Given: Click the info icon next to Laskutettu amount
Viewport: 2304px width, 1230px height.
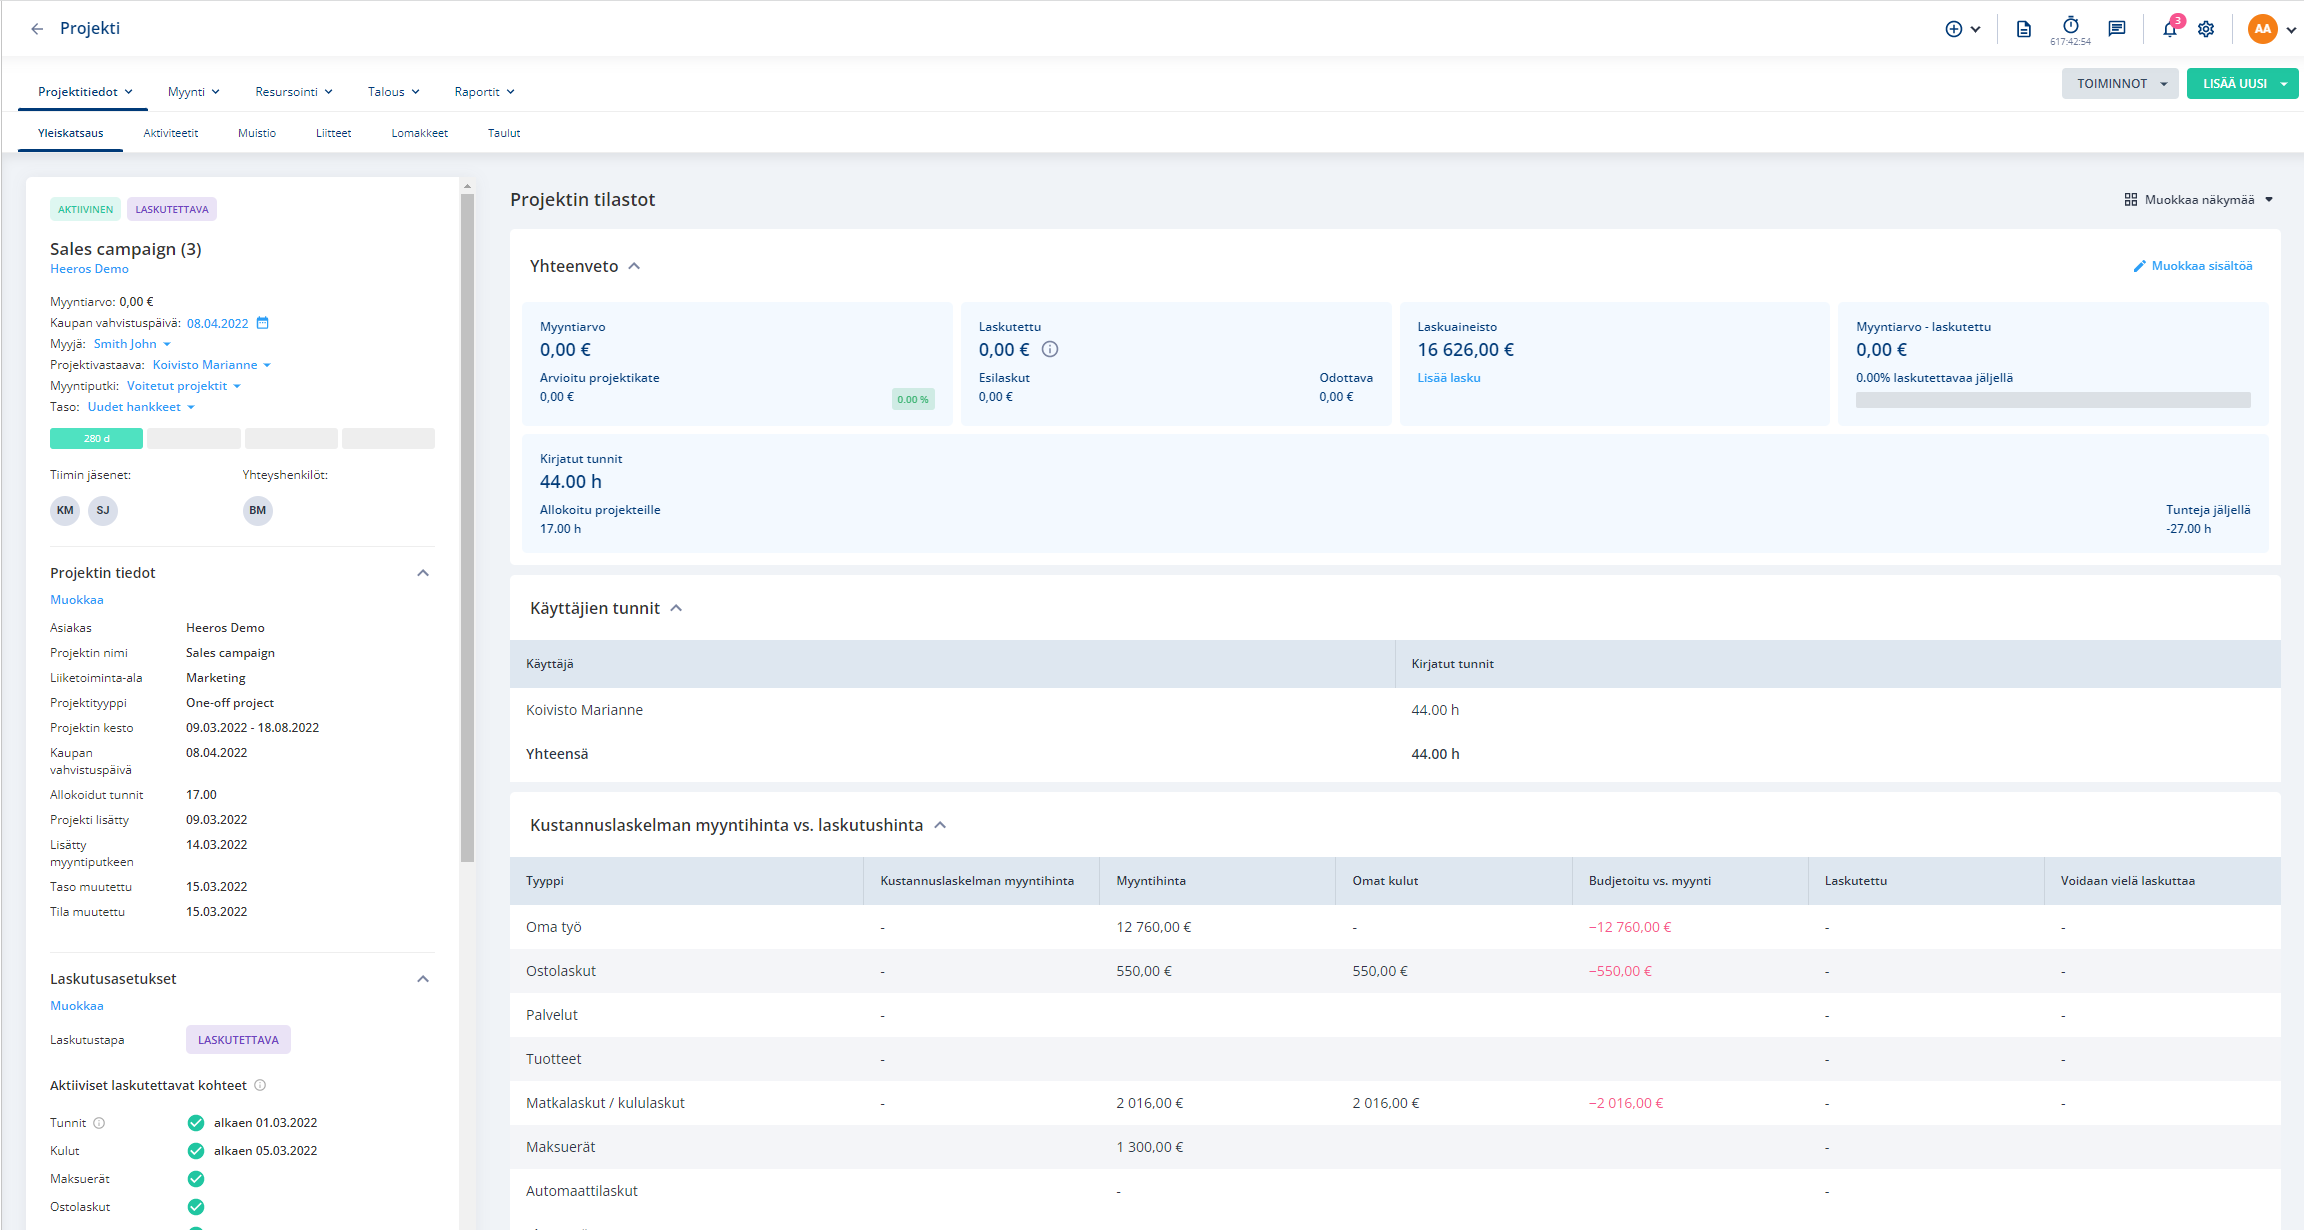Looking at the screenshot, I should pos(1050,350).
